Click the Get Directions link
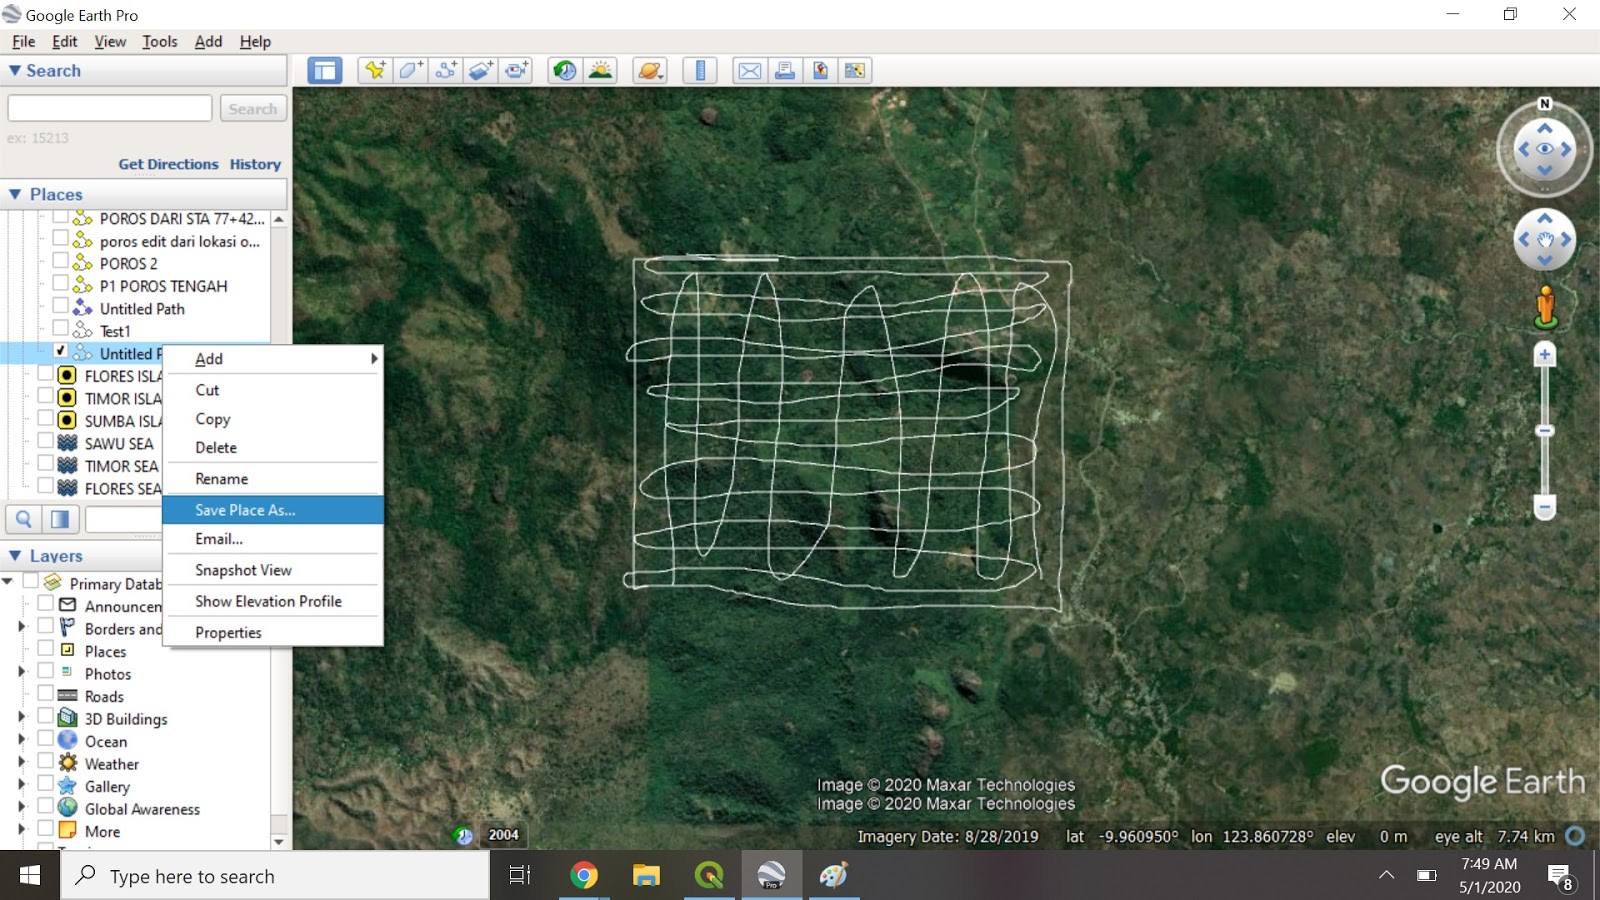This screenshot has height=900, width=1600. 168,164
